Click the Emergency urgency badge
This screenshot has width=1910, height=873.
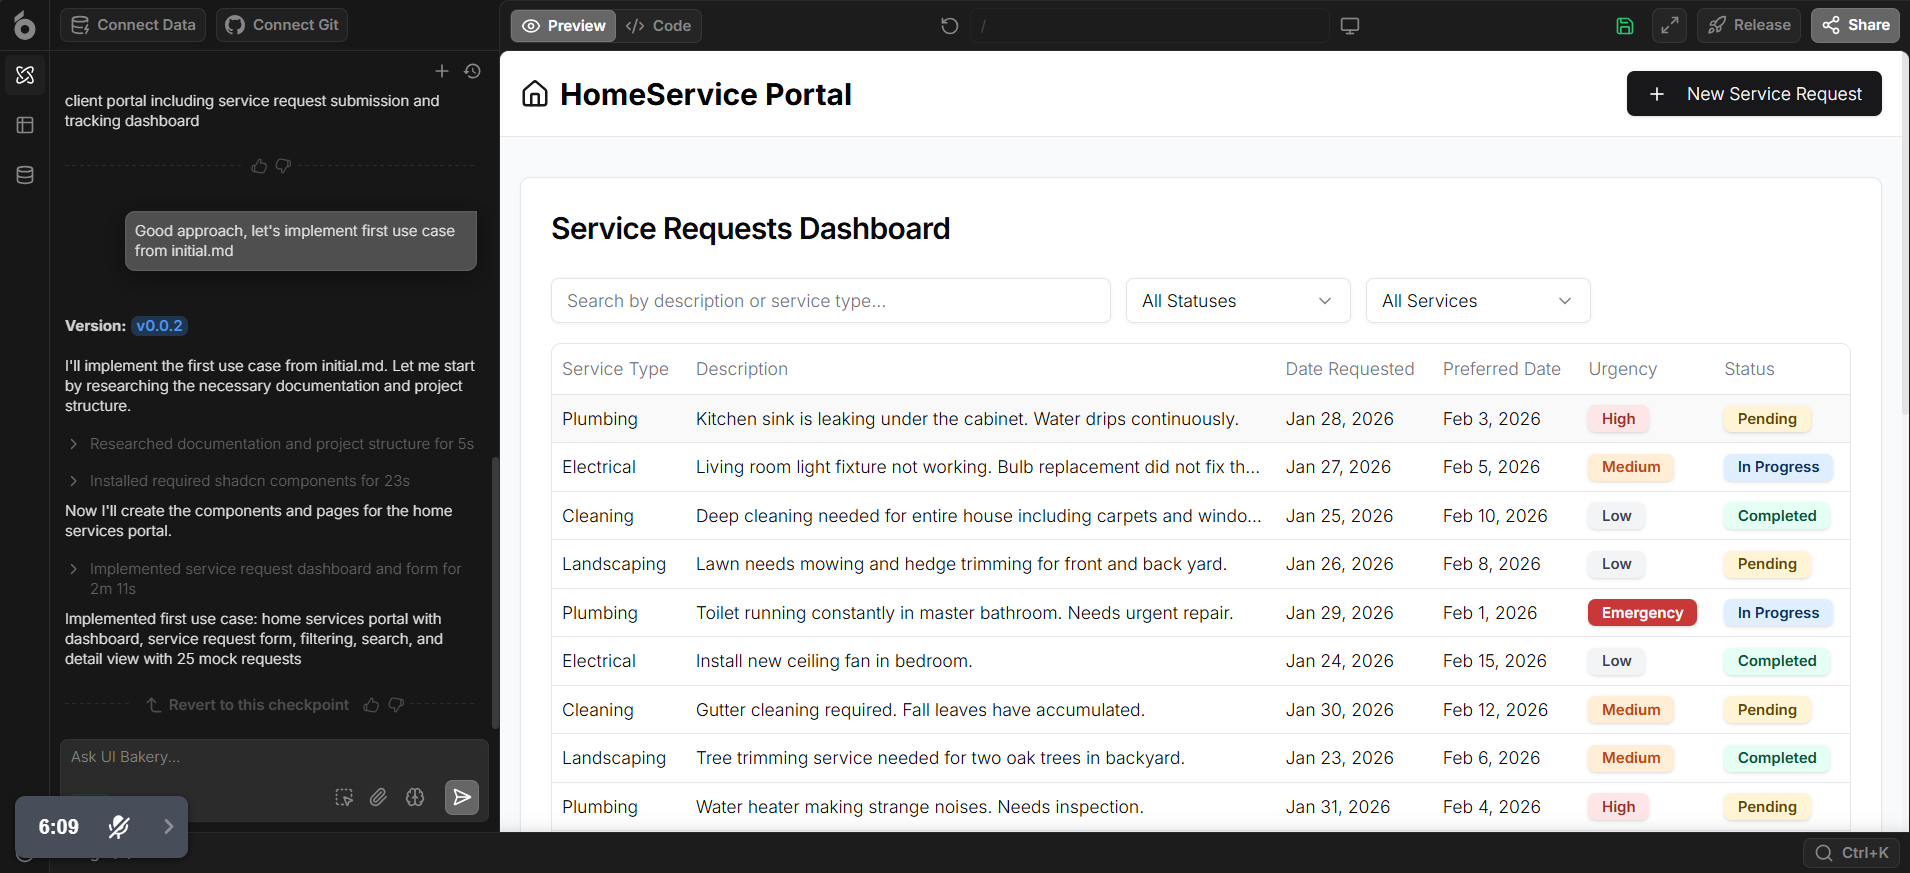click(1642, 613)
